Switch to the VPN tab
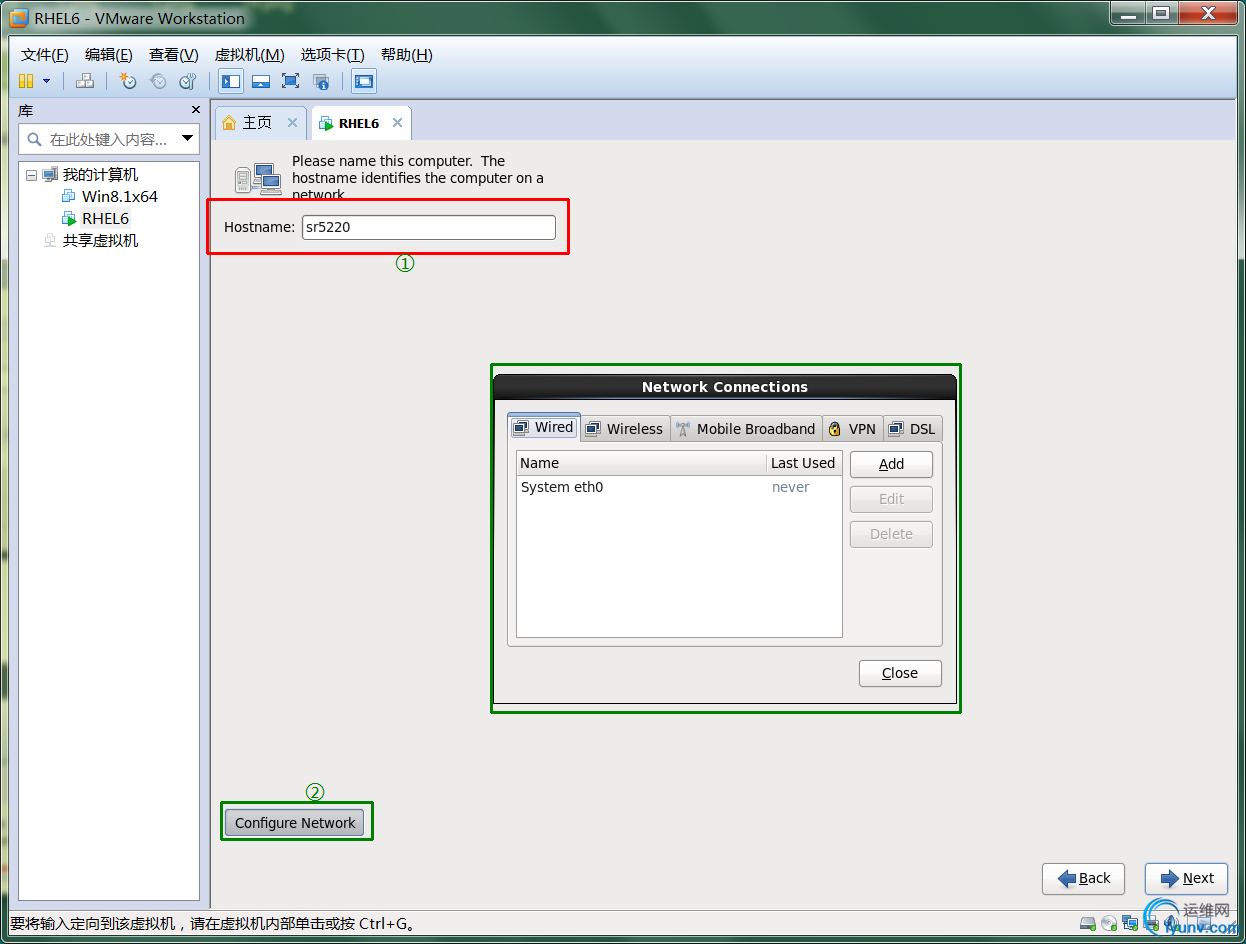 coord(853,429)
